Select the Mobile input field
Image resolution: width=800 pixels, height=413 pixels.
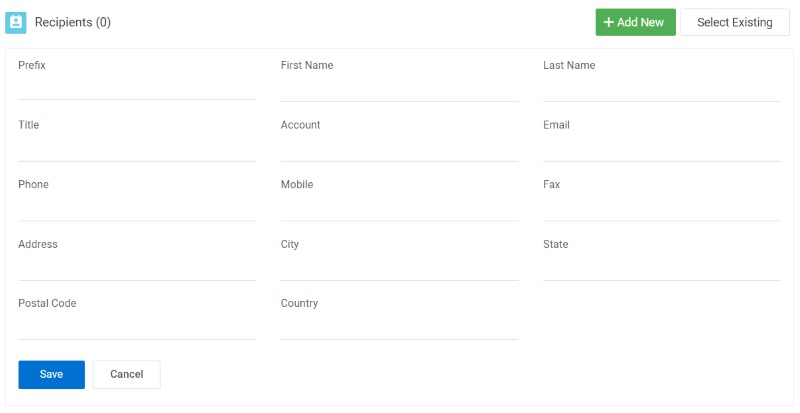click(x=399, y=208)
